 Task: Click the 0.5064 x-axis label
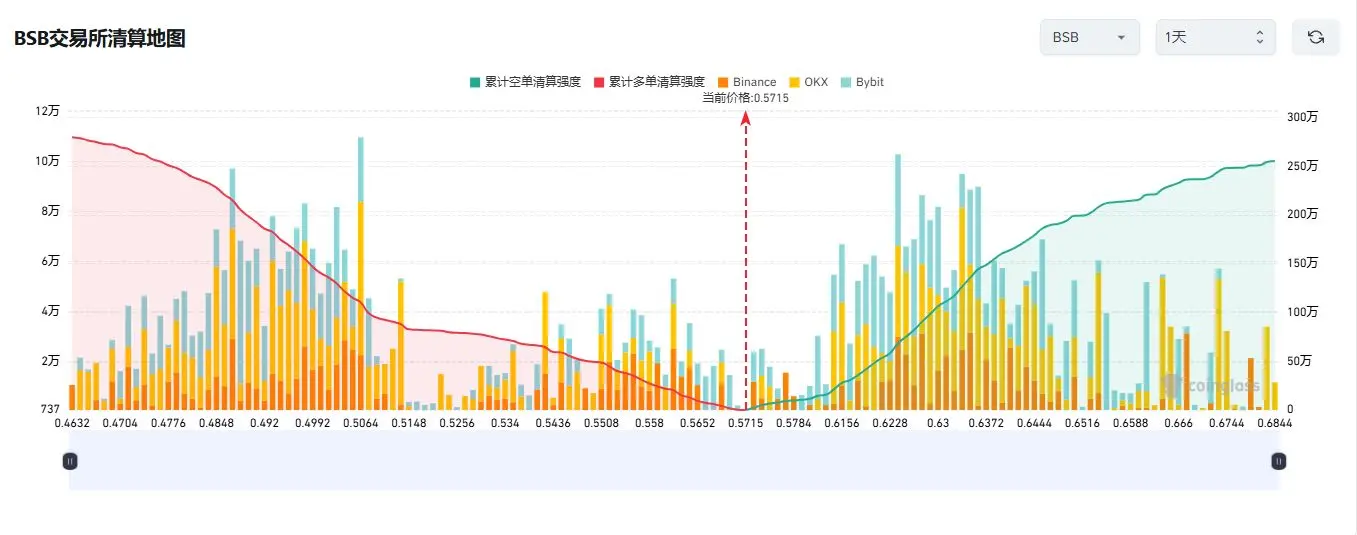point(359,424)
